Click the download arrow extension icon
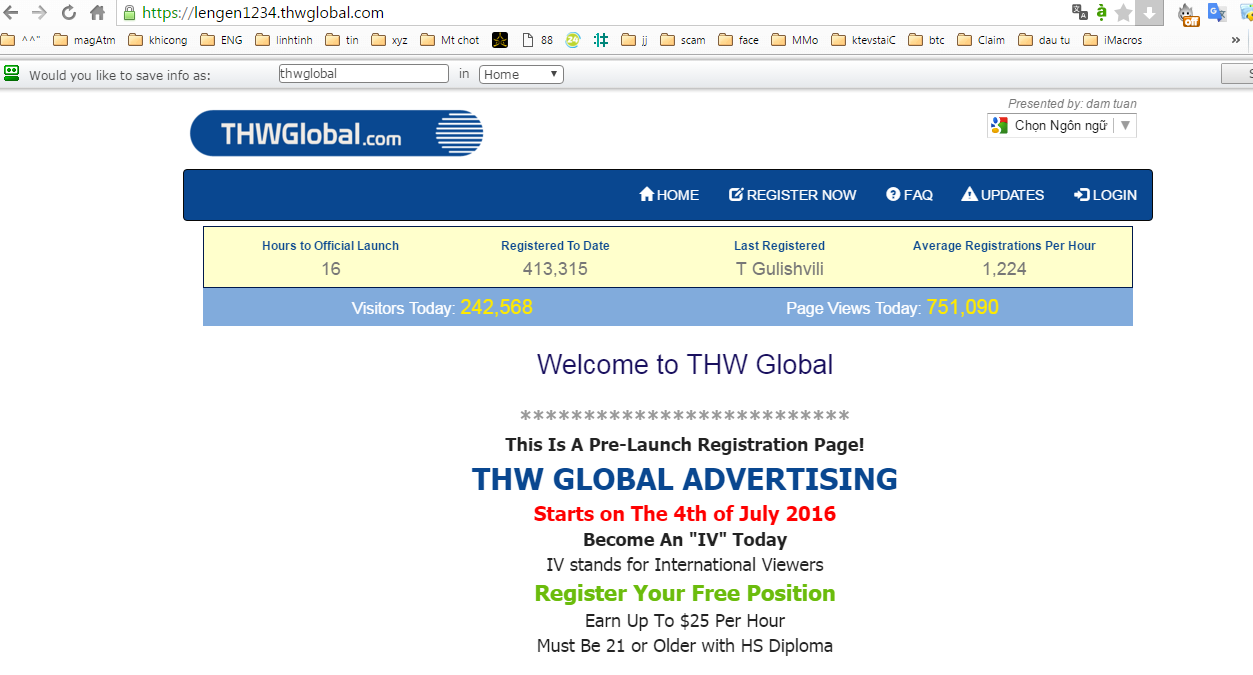The height and width of the screenshot is (675, 1253). [x=1150, y=13]
